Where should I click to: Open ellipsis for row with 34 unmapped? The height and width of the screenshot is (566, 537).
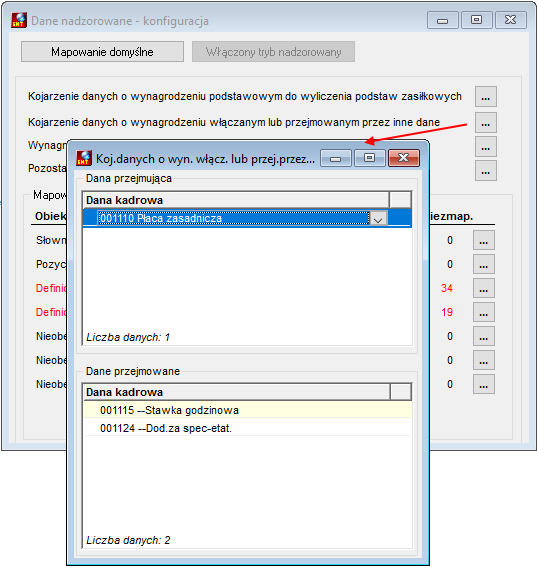[x=484, y=288]
